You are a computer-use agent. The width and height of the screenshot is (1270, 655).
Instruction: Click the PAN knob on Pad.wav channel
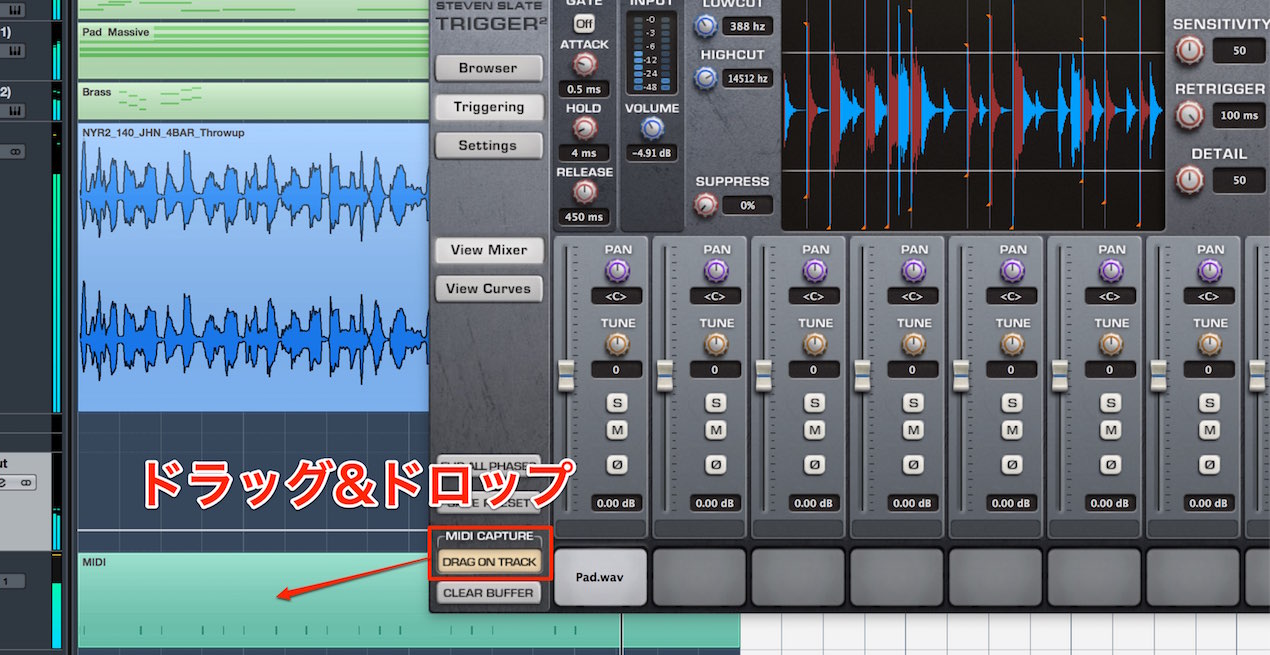point(617,271)
